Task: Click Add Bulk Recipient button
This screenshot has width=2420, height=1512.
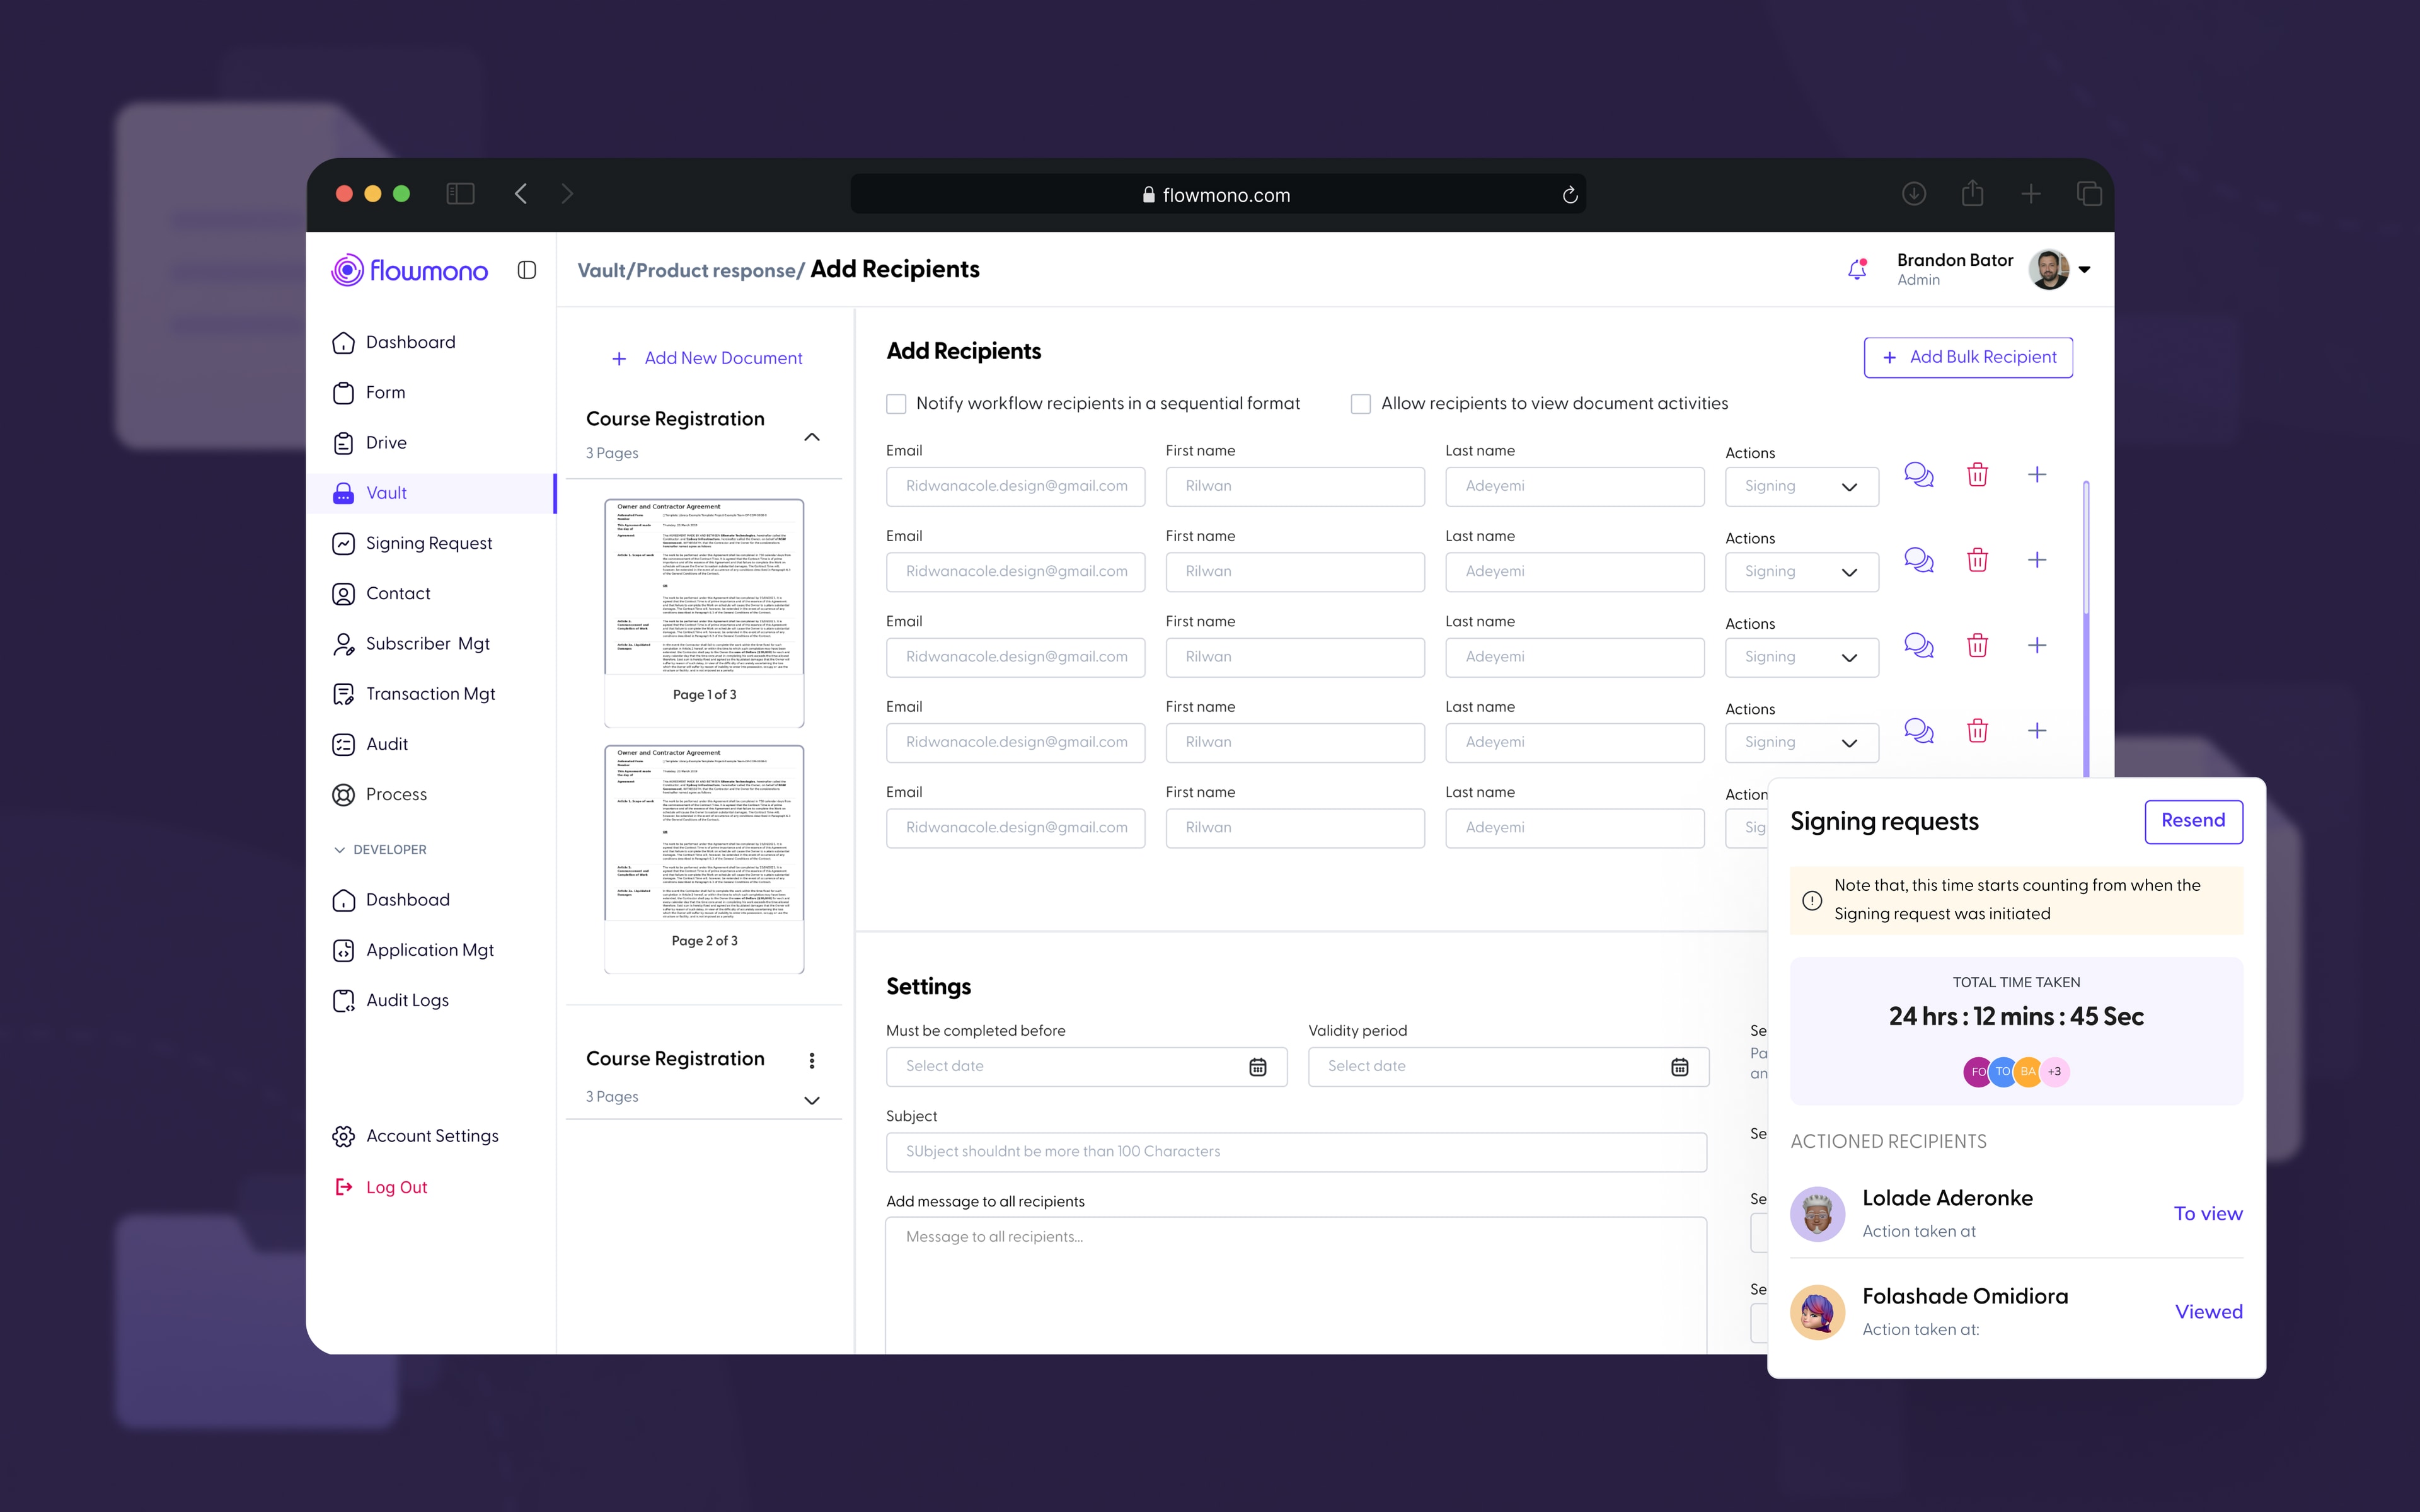Action: point(1967,357)
